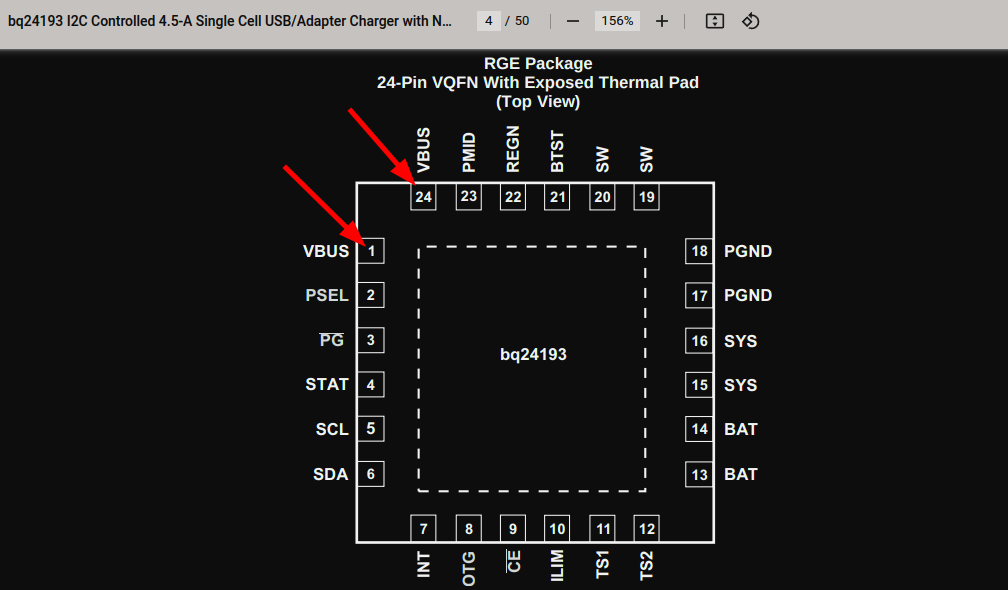The width and height of the screenshot is (1008, 590).
Task: Click pin 17 box
Action: (x=699, y=296)
